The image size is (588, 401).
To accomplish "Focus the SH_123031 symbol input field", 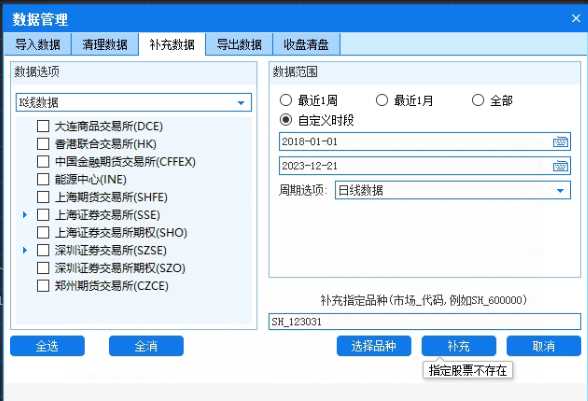I will pos(424,322).
